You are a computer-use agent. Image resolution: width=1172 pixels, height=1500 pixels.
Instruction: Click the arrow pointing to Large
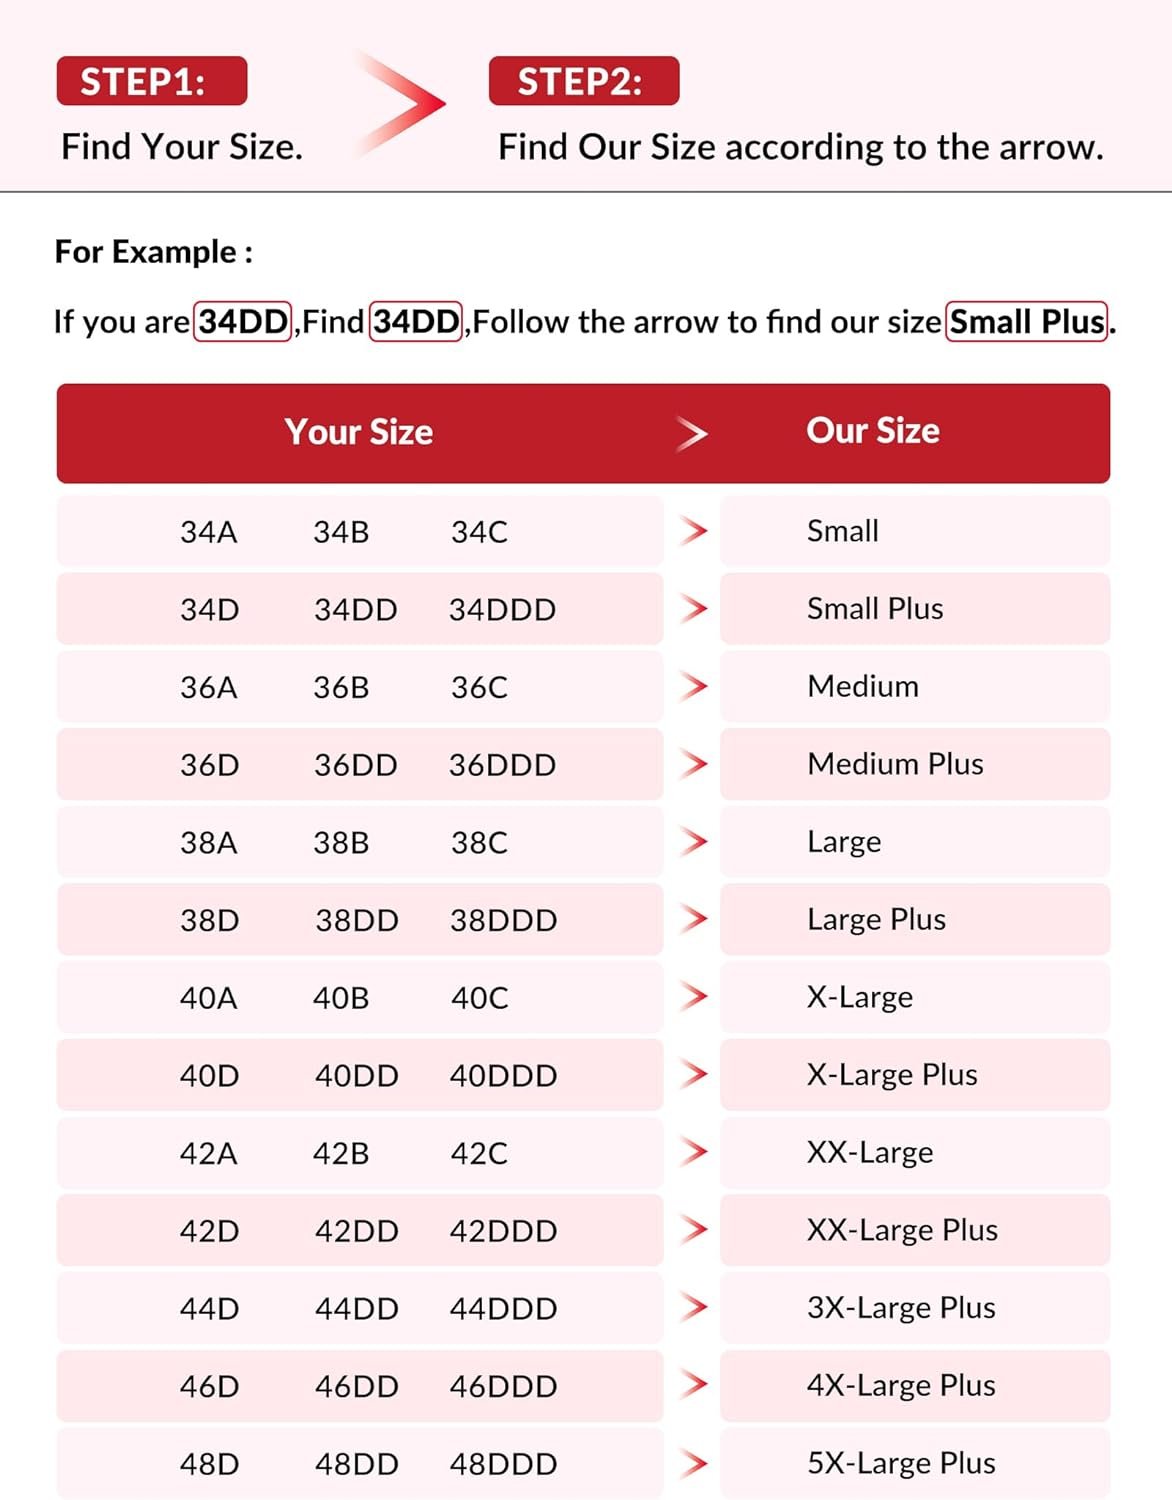[x=693, y=842]
